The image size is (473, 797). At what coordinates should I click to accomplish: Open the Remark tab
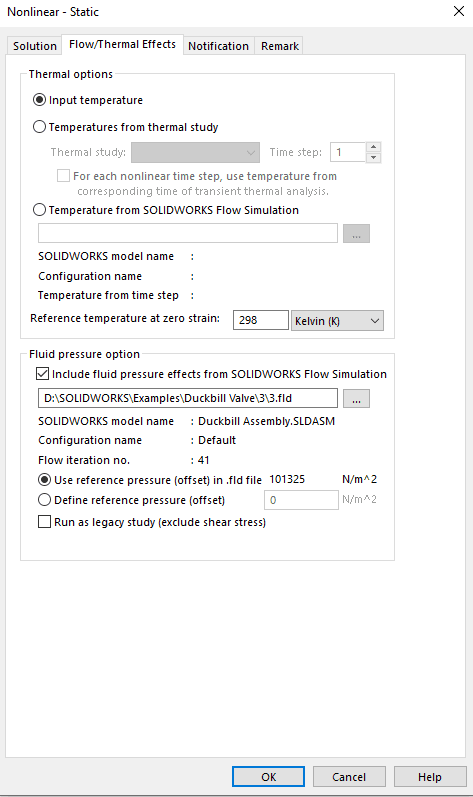279,46
